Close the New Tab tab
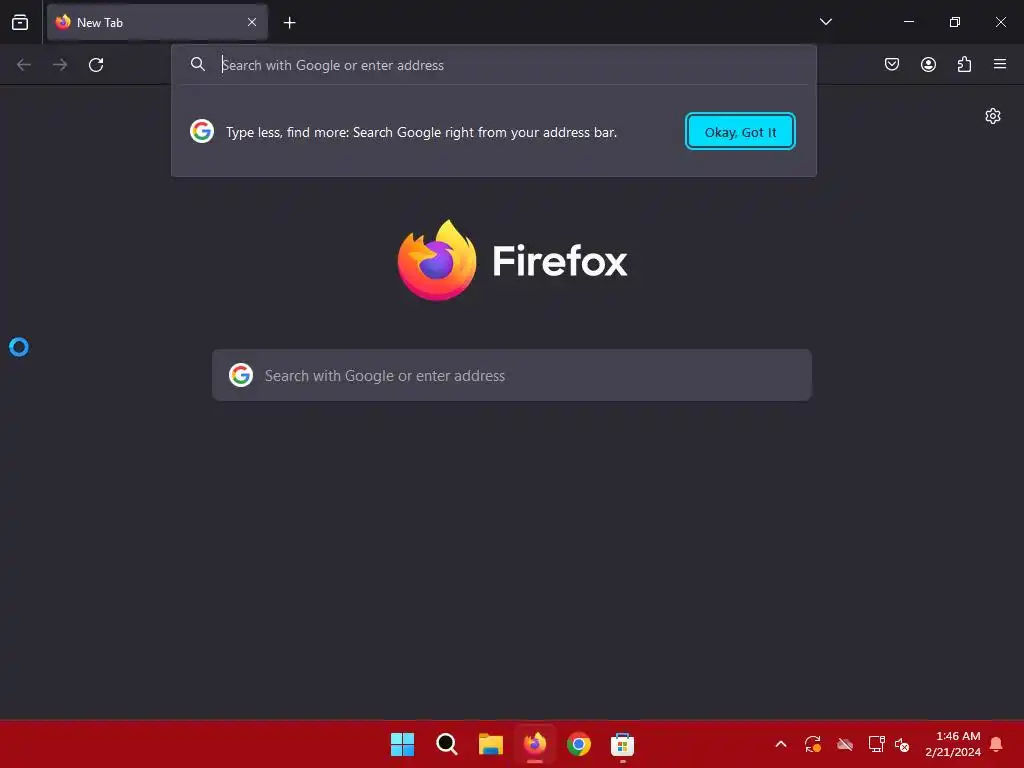The height and width of the screenshot is (768, 1024). coord(251,22)
